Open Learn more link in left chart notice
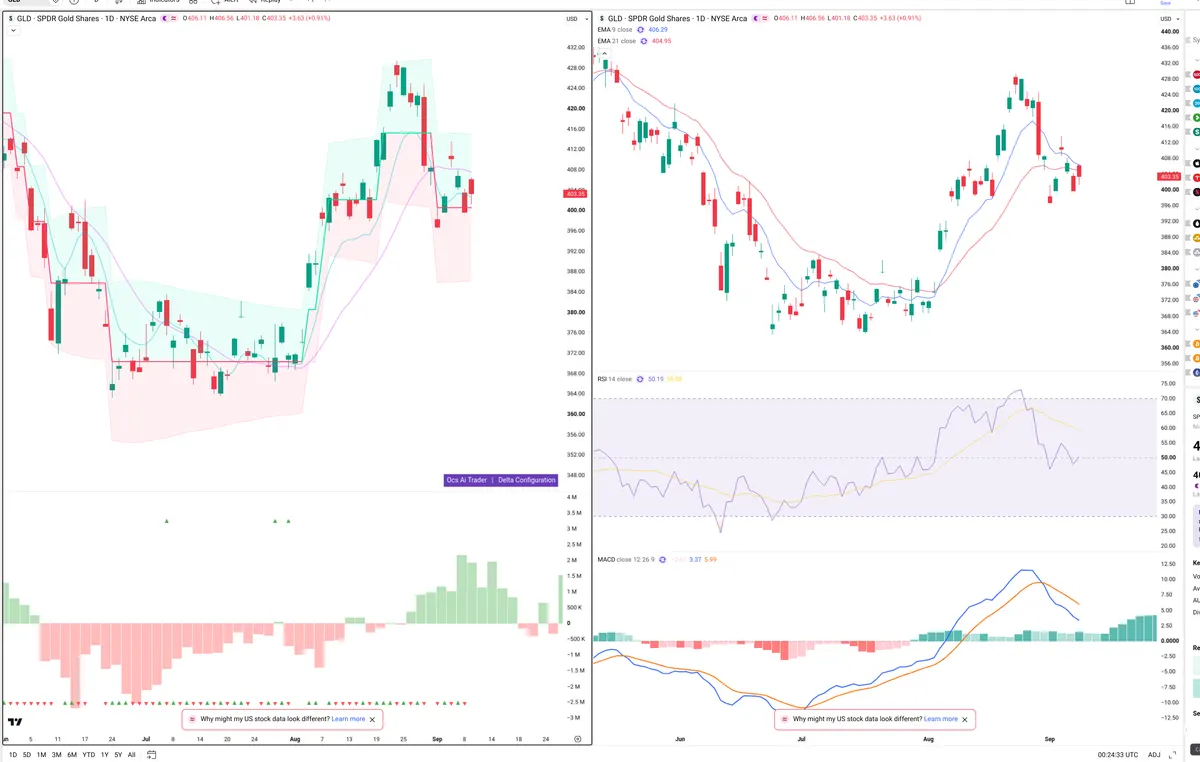Viewport: 1200px width, 762px height. click(x=348, y=719)
